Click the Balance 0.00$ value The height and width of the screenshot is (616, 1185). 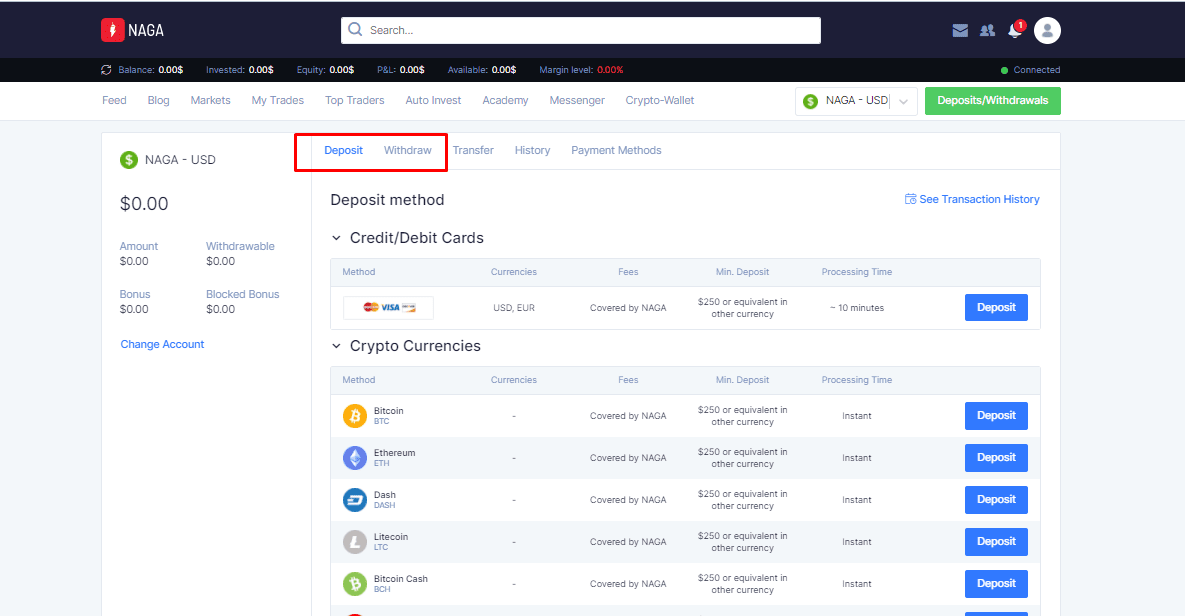point(171,70)
